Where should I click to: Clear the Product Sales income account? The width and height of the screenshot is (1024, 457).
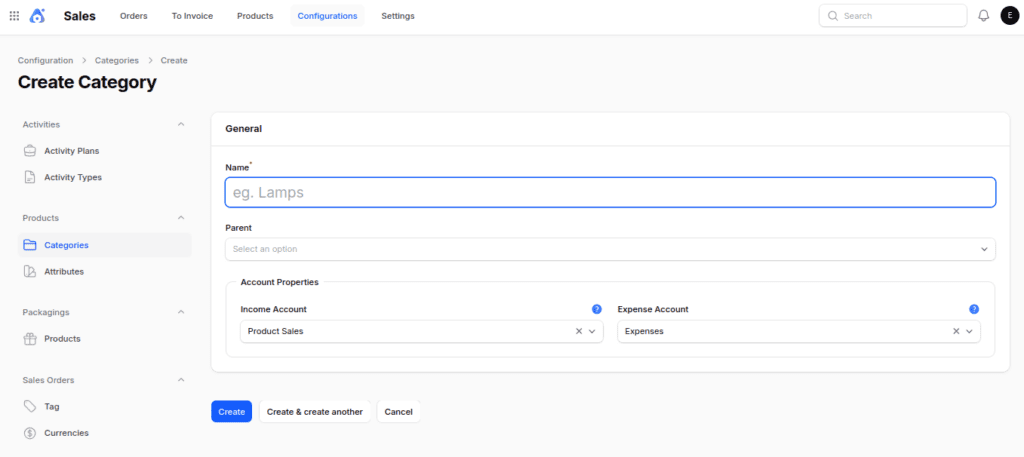click(x=579, y=331)
